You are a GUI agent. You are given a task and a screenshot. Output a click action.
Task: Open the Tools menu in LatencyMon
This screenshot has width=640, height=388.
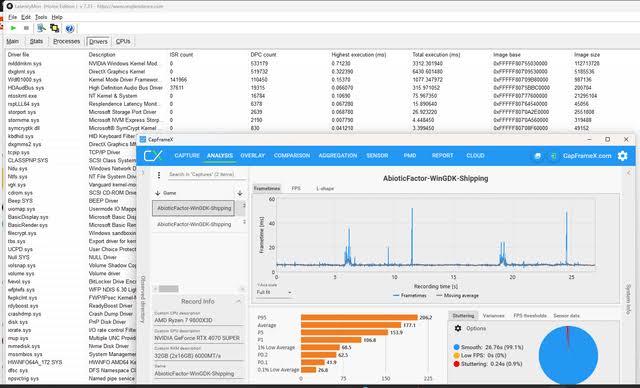tap(41, 17)
